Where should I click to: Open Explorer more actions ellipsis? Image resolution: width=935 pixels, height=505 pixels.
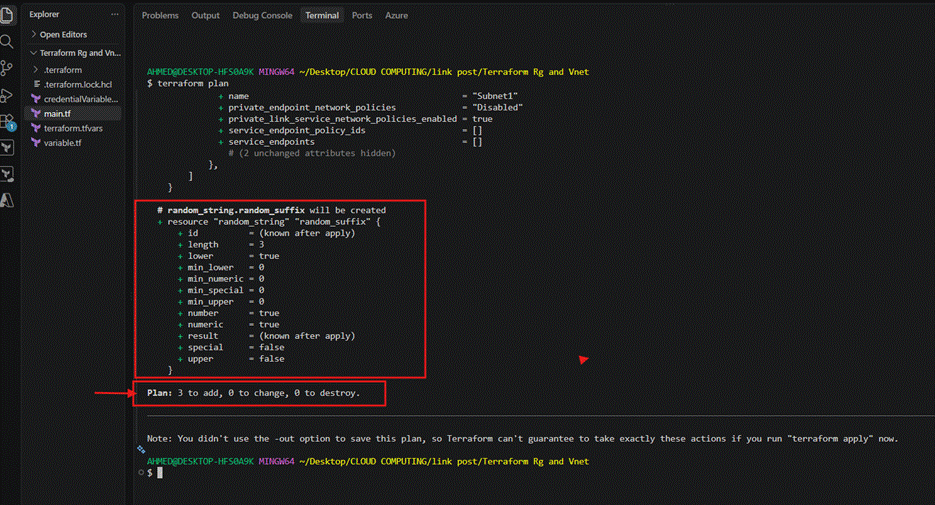pos(114,14)
